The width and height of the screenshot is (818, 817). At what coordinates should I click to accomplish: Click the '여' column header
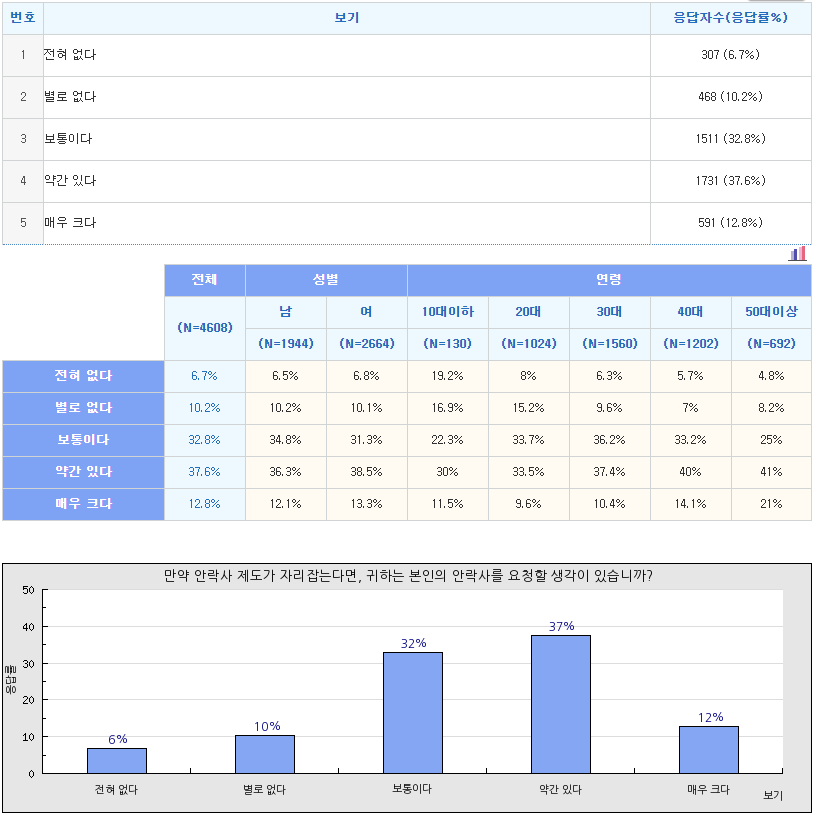(366, 312)
